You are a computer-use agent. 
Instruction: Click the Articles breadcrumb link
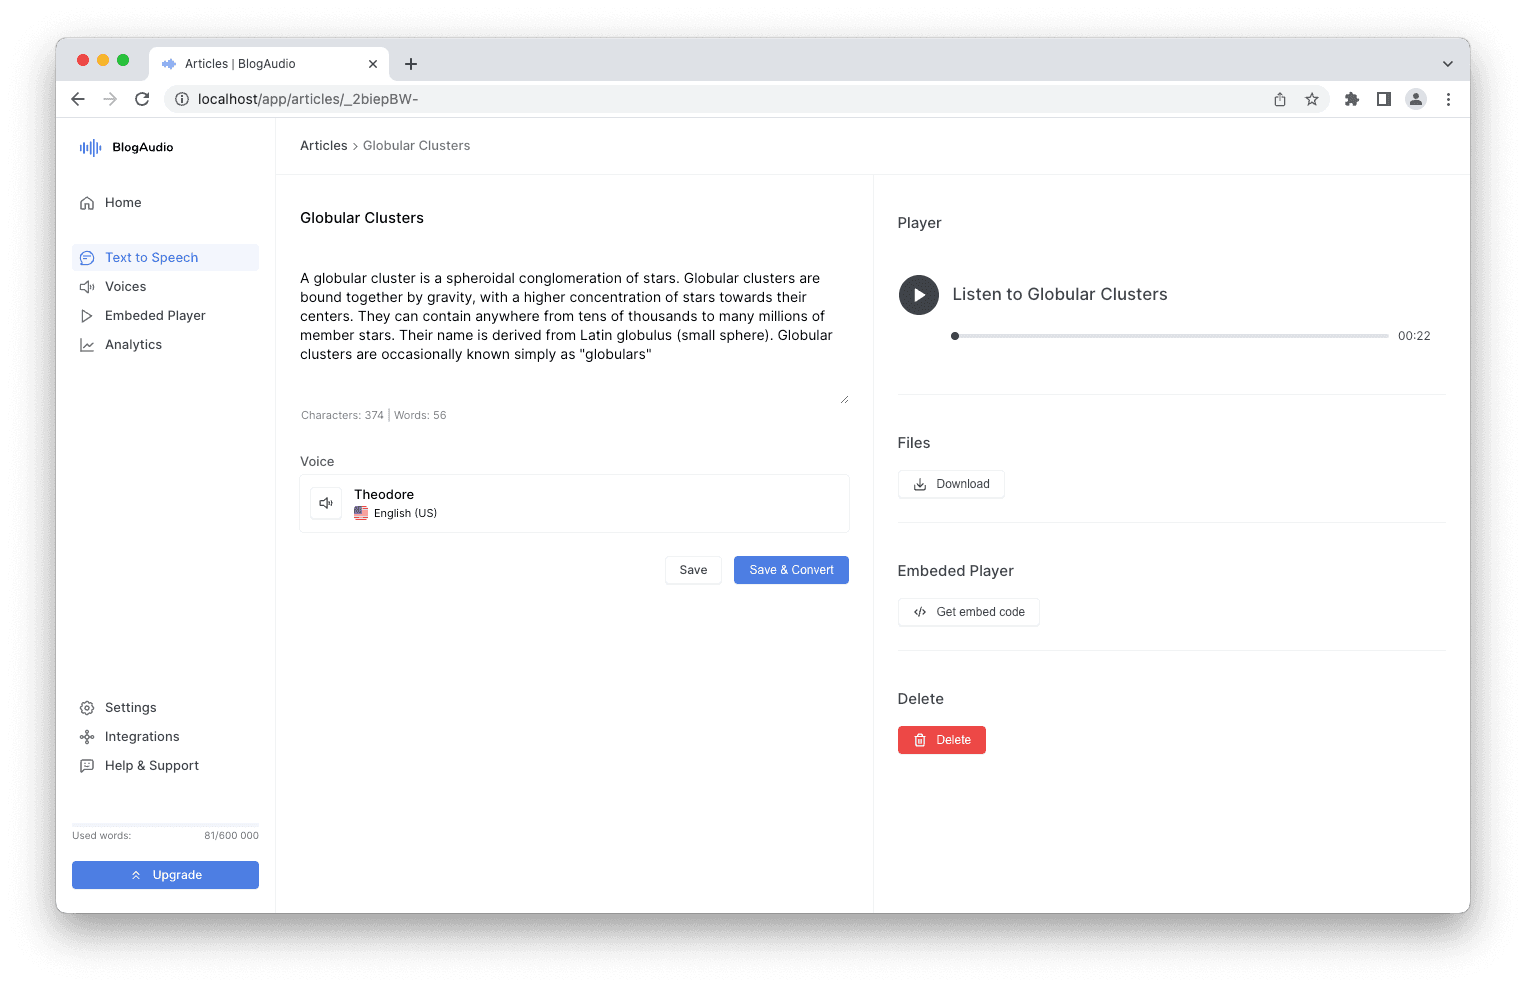tap(323, 146)
